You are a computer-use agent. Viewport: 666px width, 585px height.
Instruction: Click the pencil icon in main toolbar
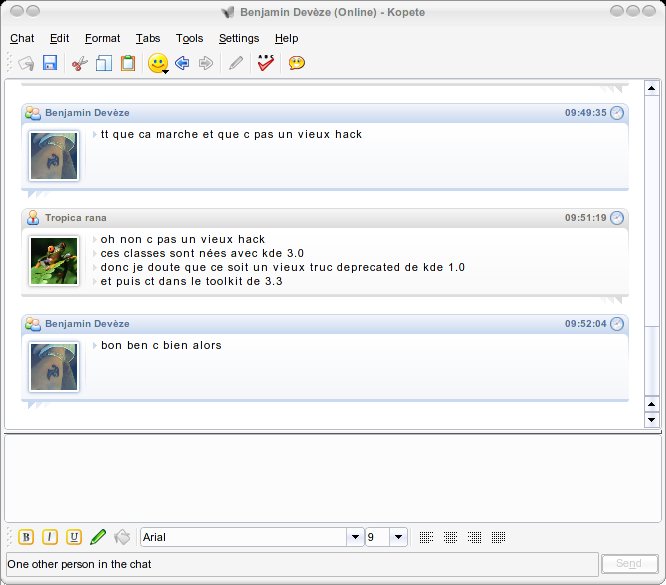(236, 63)
